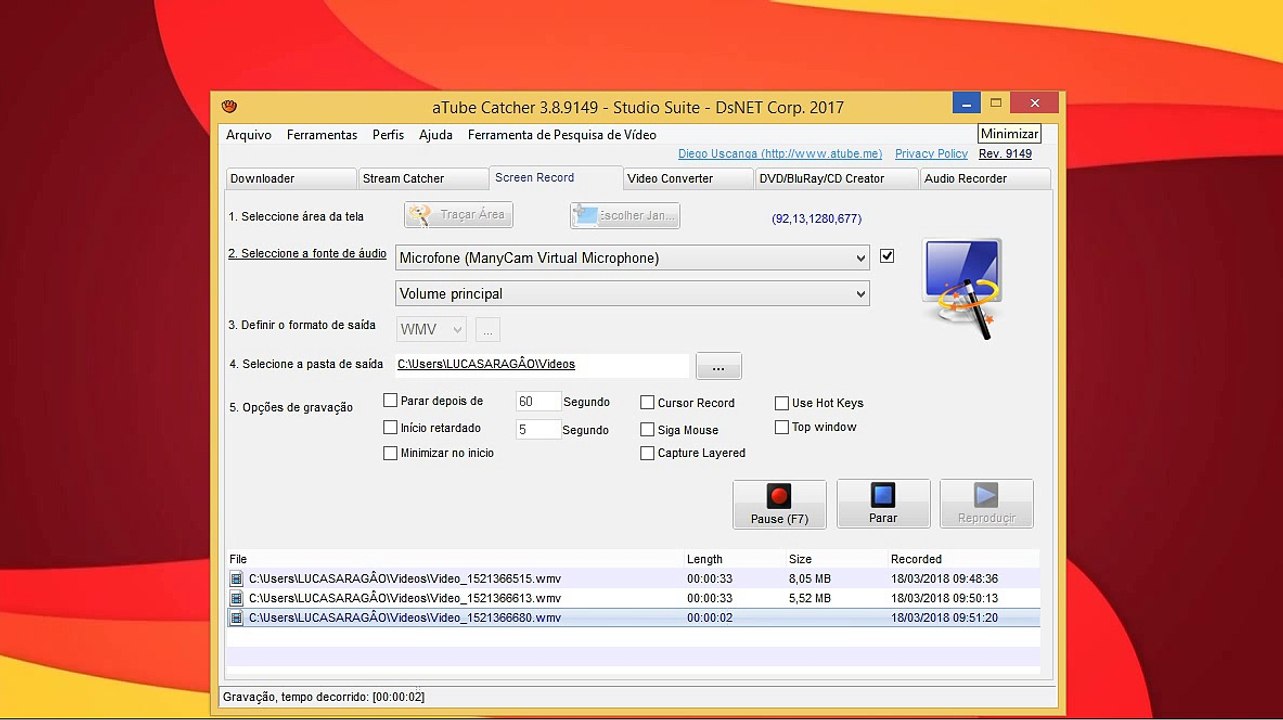Viewport: 1283px width, 720px height.
Task: Enable Capture Layered checkbox
Action: pos(648,453)
